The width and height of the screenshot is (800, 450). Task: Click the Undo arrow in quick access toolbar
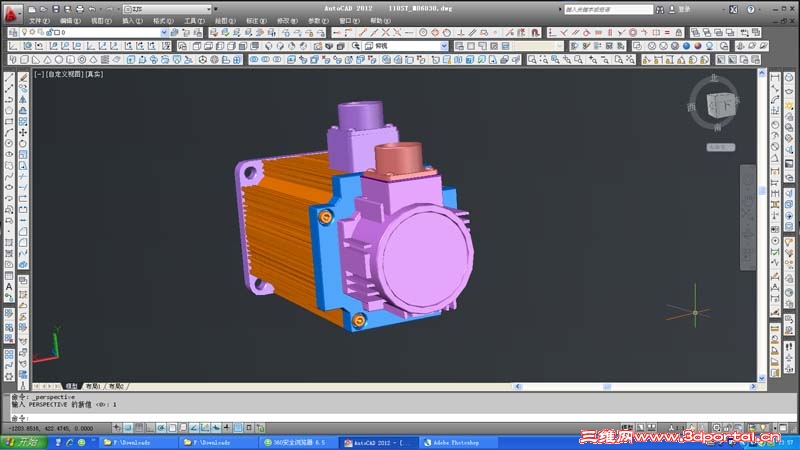[x=92, y=9]
